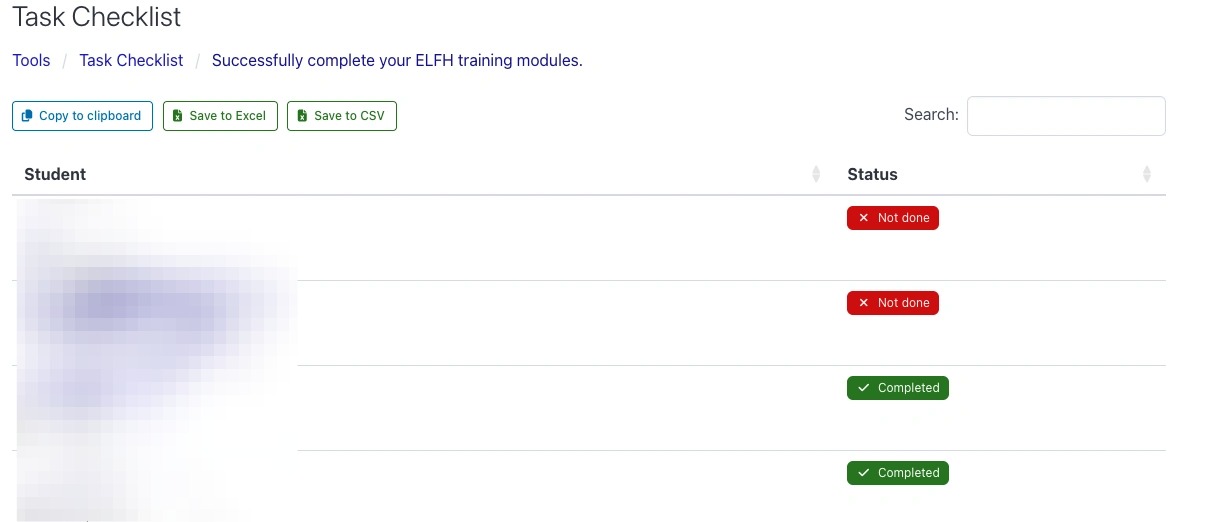Click the checkmark icon in first Completed badge

(864, 388)
